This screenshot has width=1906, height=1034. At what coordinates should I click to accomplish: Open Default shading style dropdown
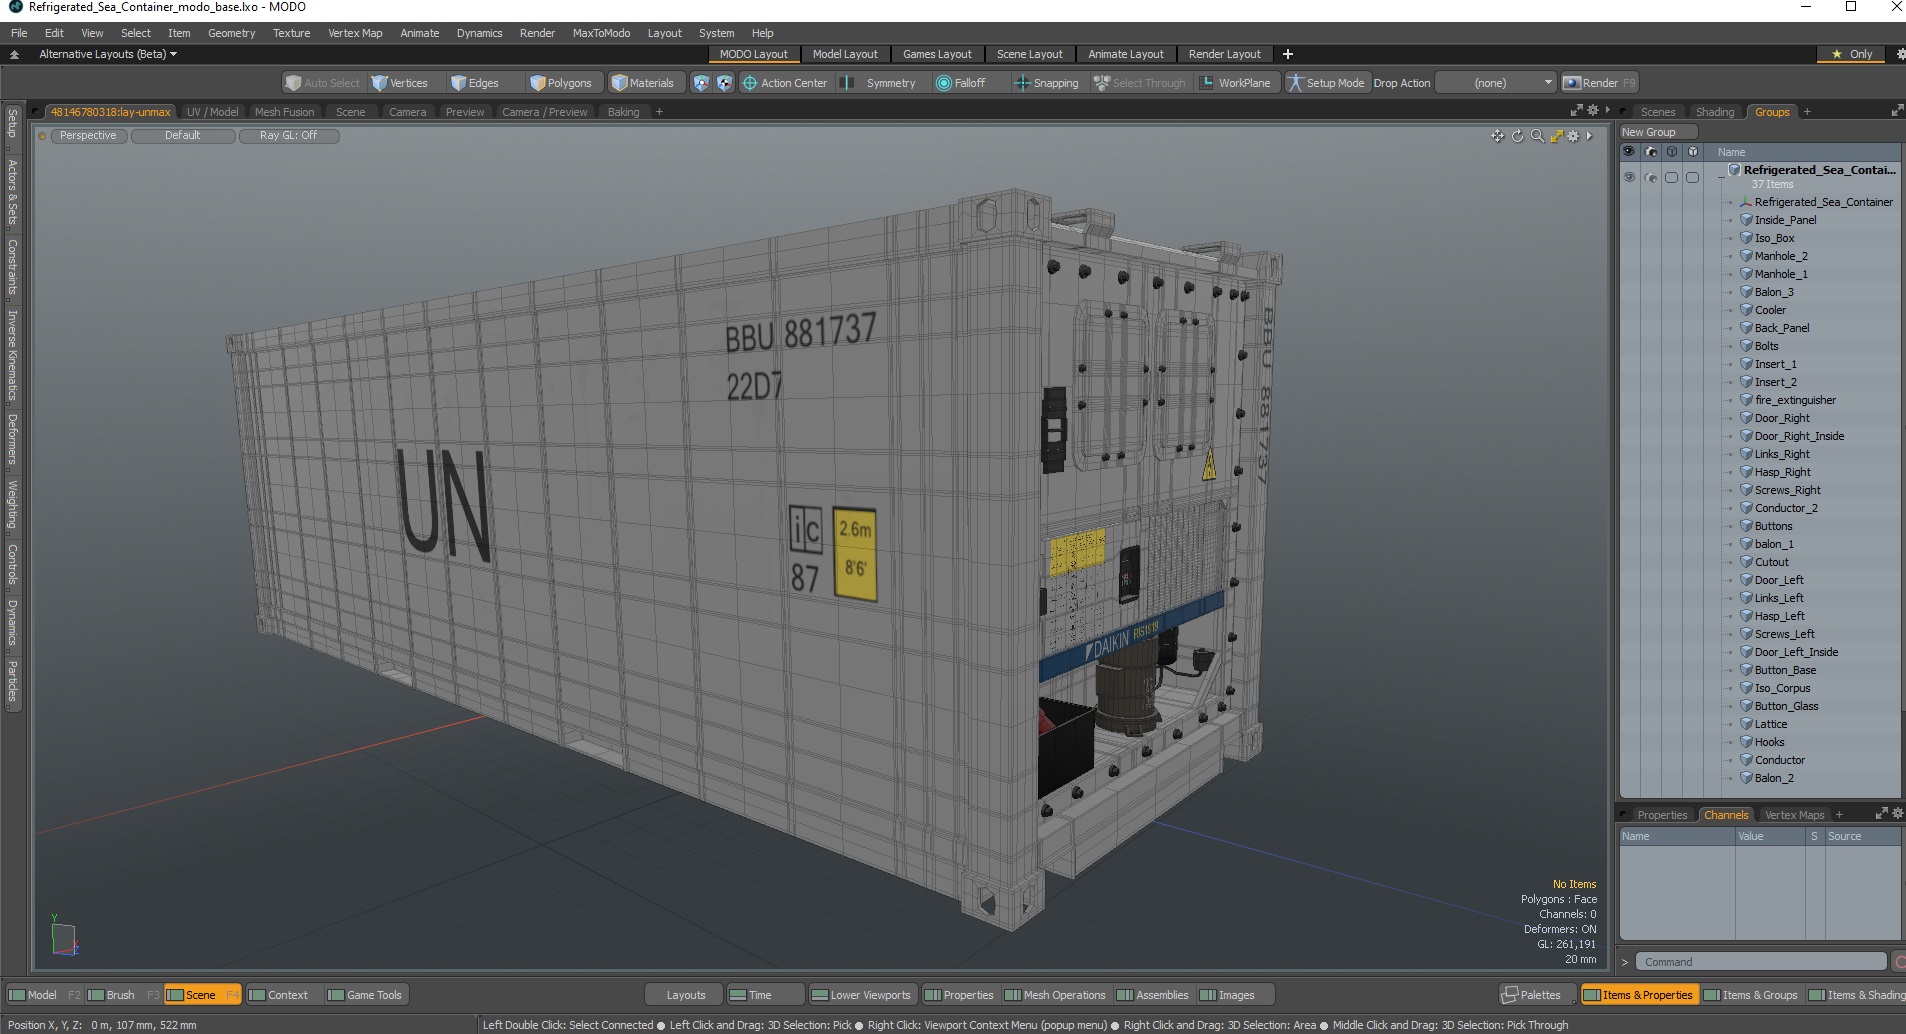[183, 136]
